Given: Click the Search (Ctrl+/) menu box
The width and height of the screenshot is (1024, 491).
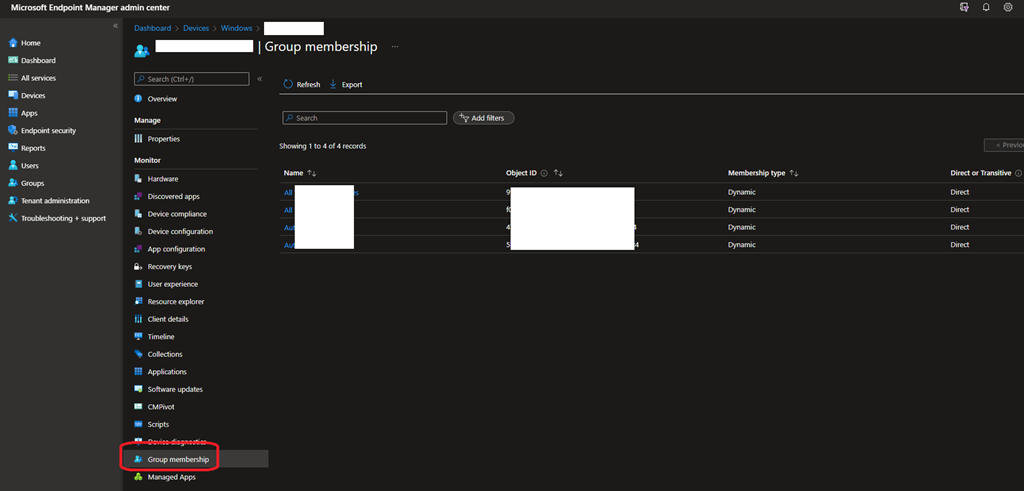Looking at the screenshot, I should (192, 78).
